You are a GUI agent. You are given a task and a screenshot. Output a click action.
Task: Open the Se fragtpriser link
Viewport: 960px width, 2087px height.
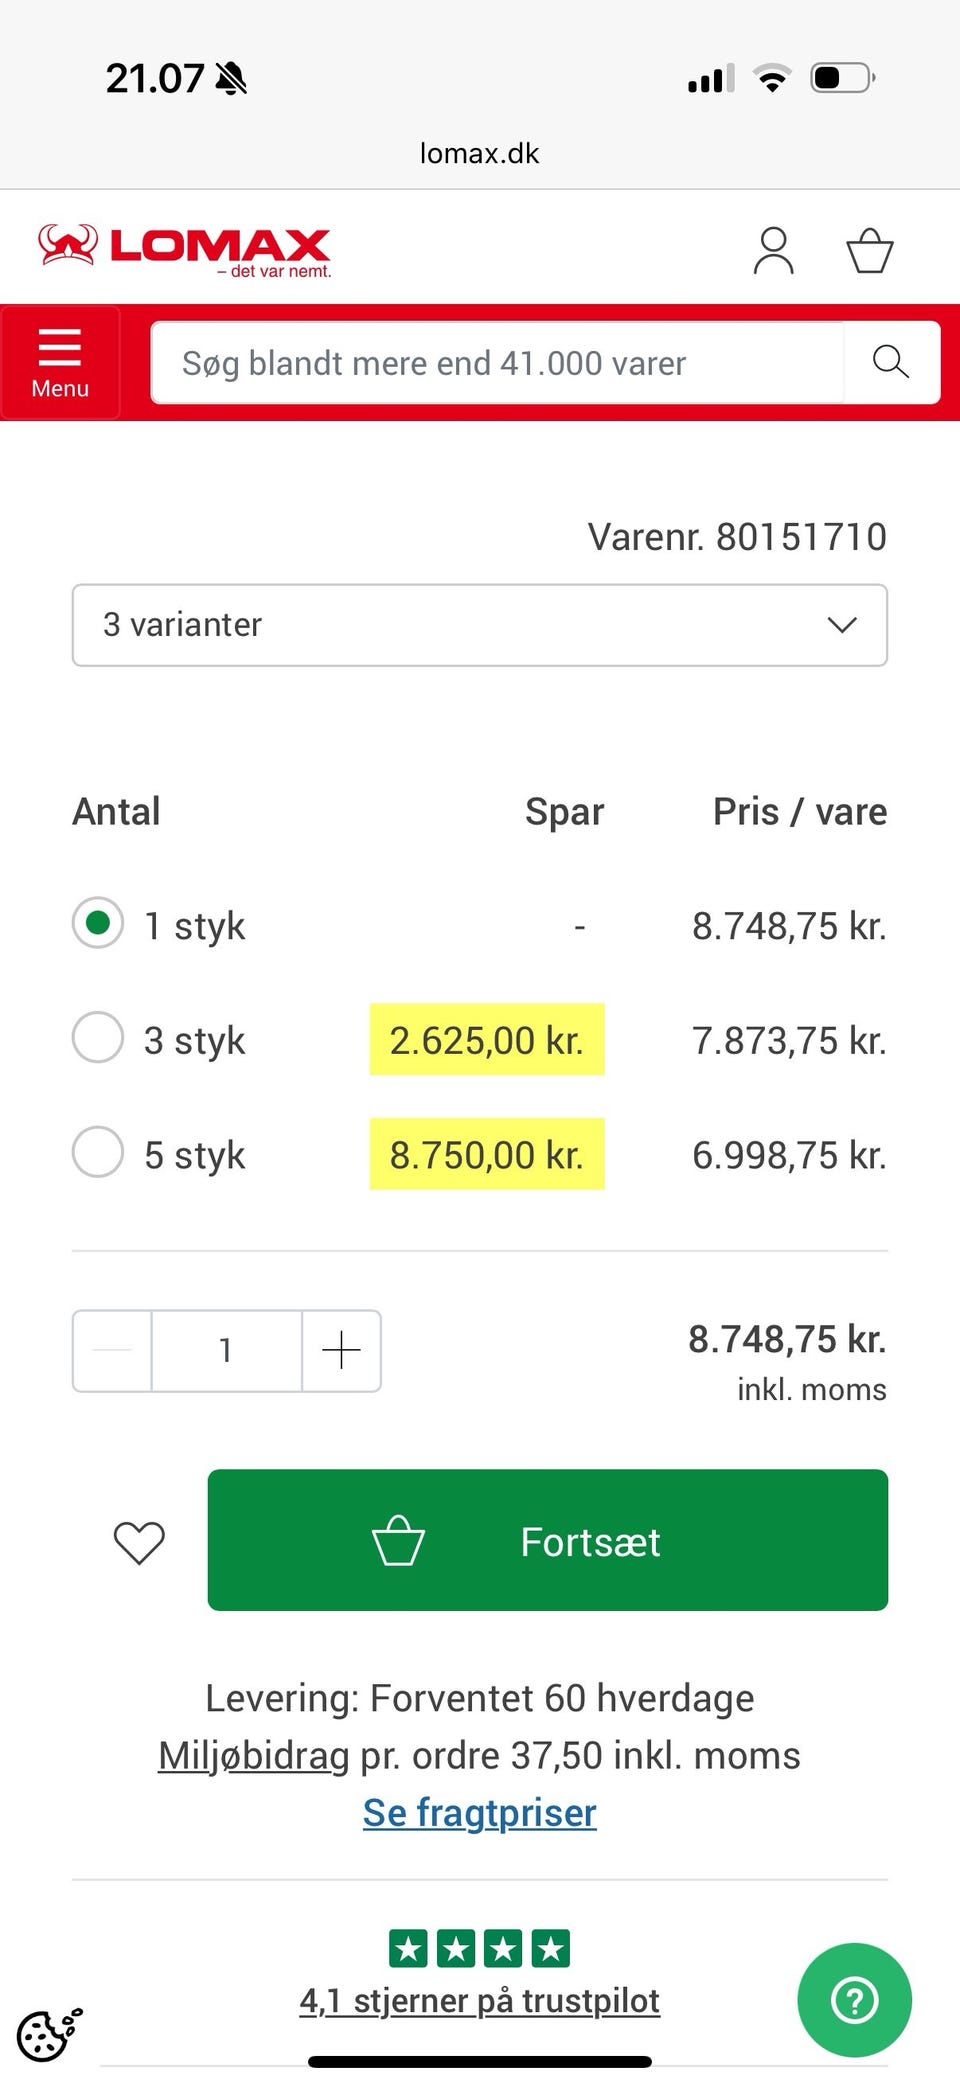pos(480,1812)
